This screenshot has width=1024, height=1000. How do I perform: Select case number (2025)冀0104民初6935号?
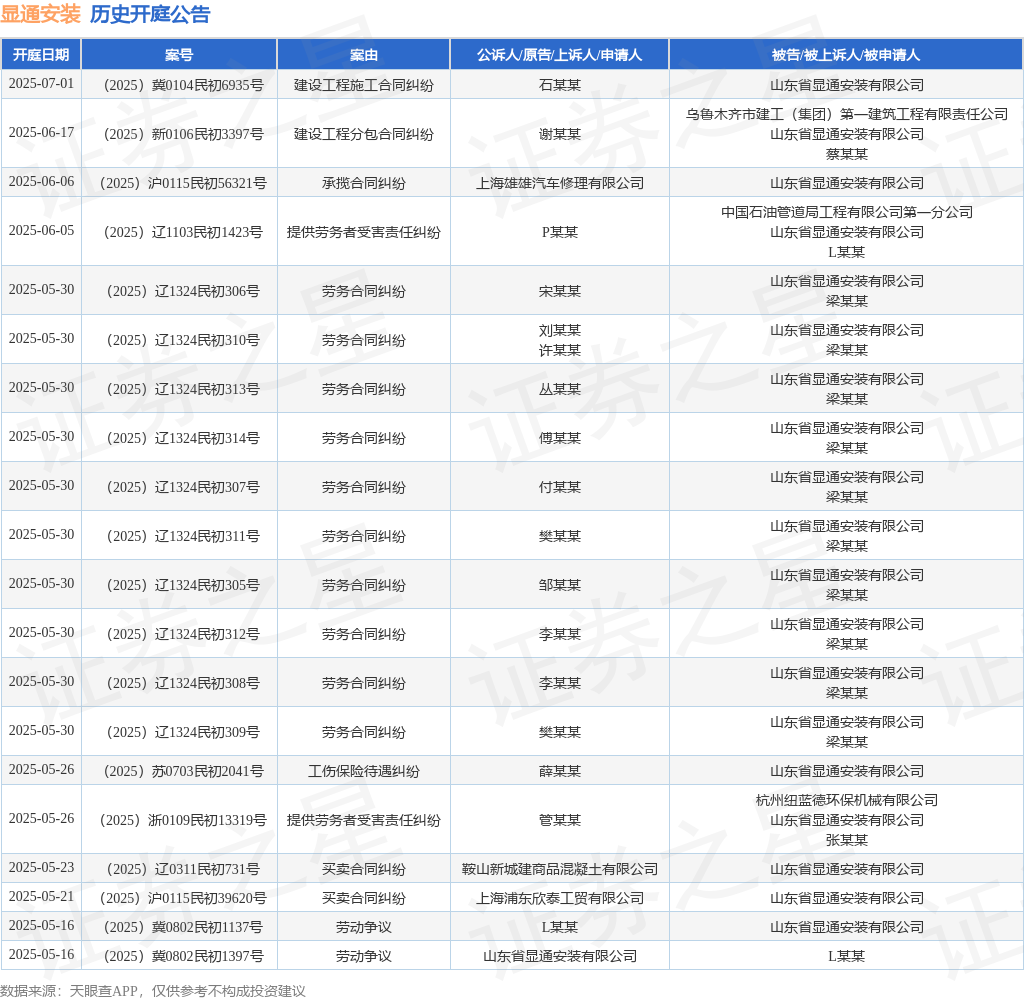click(183, 85)
